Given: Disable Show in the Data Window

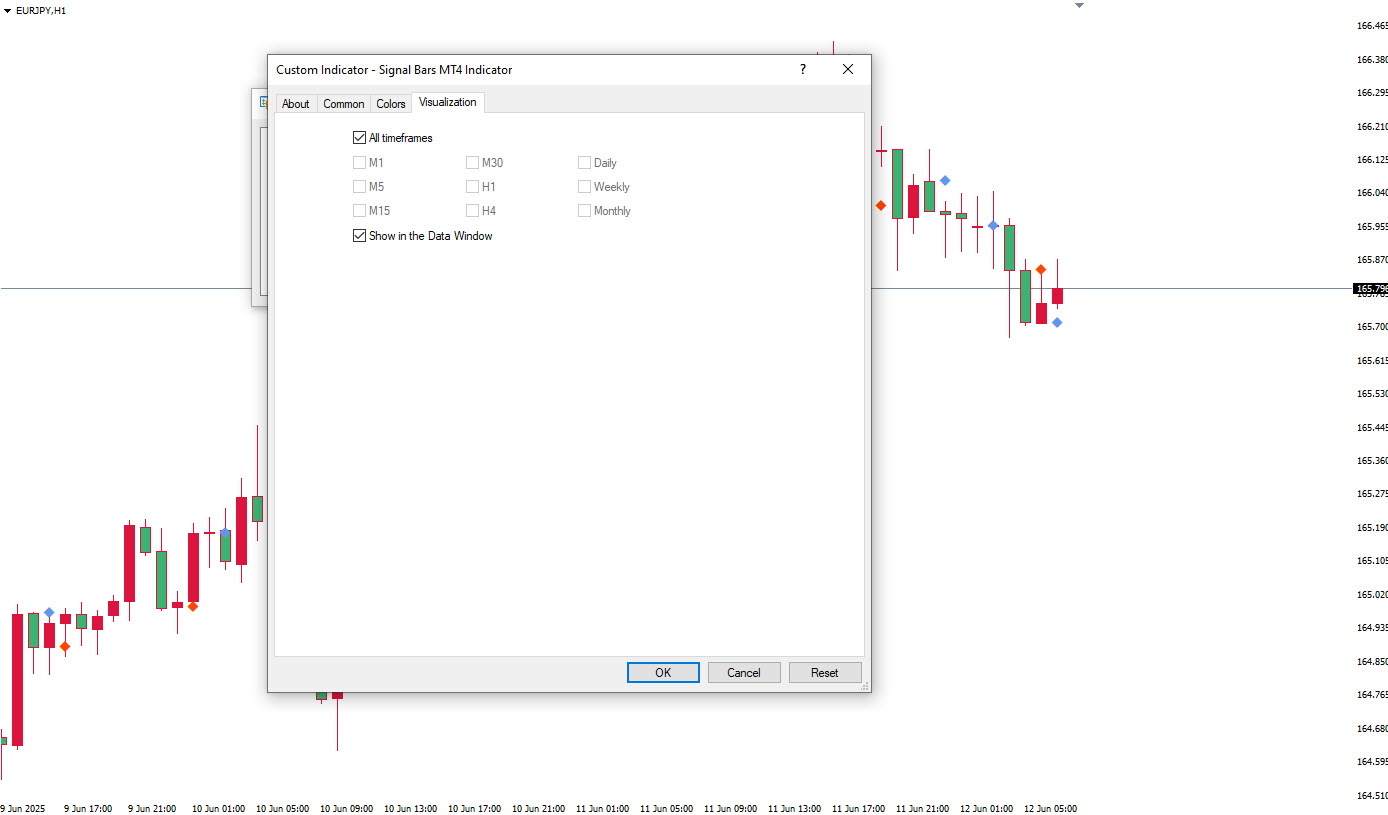Looking at the screenshot, I should (360, 236).
